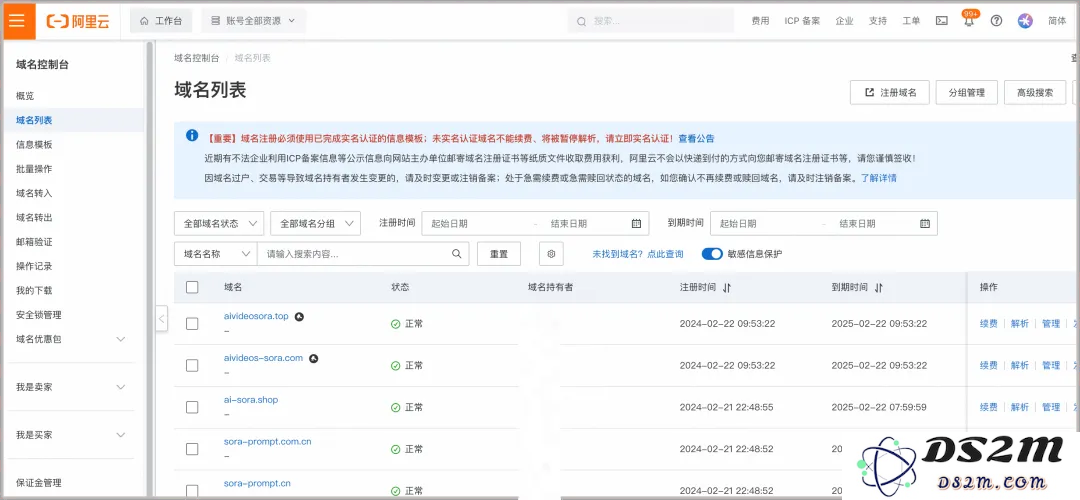
Task: Click the magnifier icon in the domain search box
Action: tap(456, 253)
